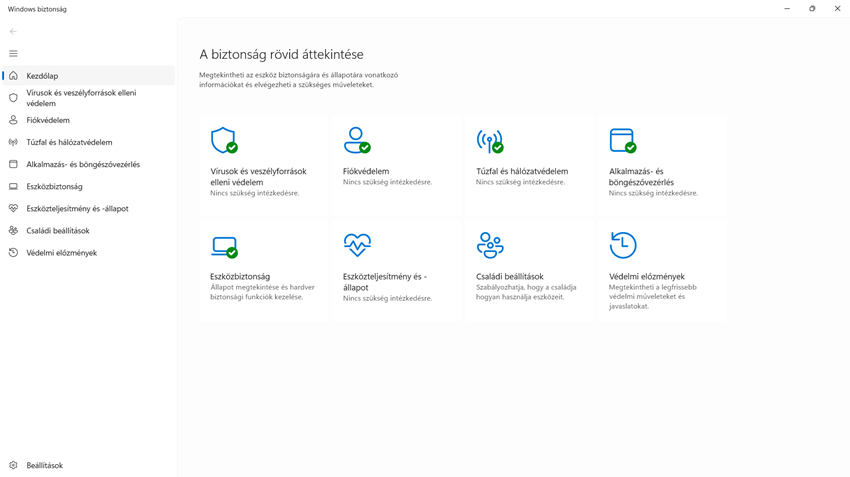Viewport: 850px width, 477px height.
Task: Click the shield icon in sidebar
Action: coord(14,98)
